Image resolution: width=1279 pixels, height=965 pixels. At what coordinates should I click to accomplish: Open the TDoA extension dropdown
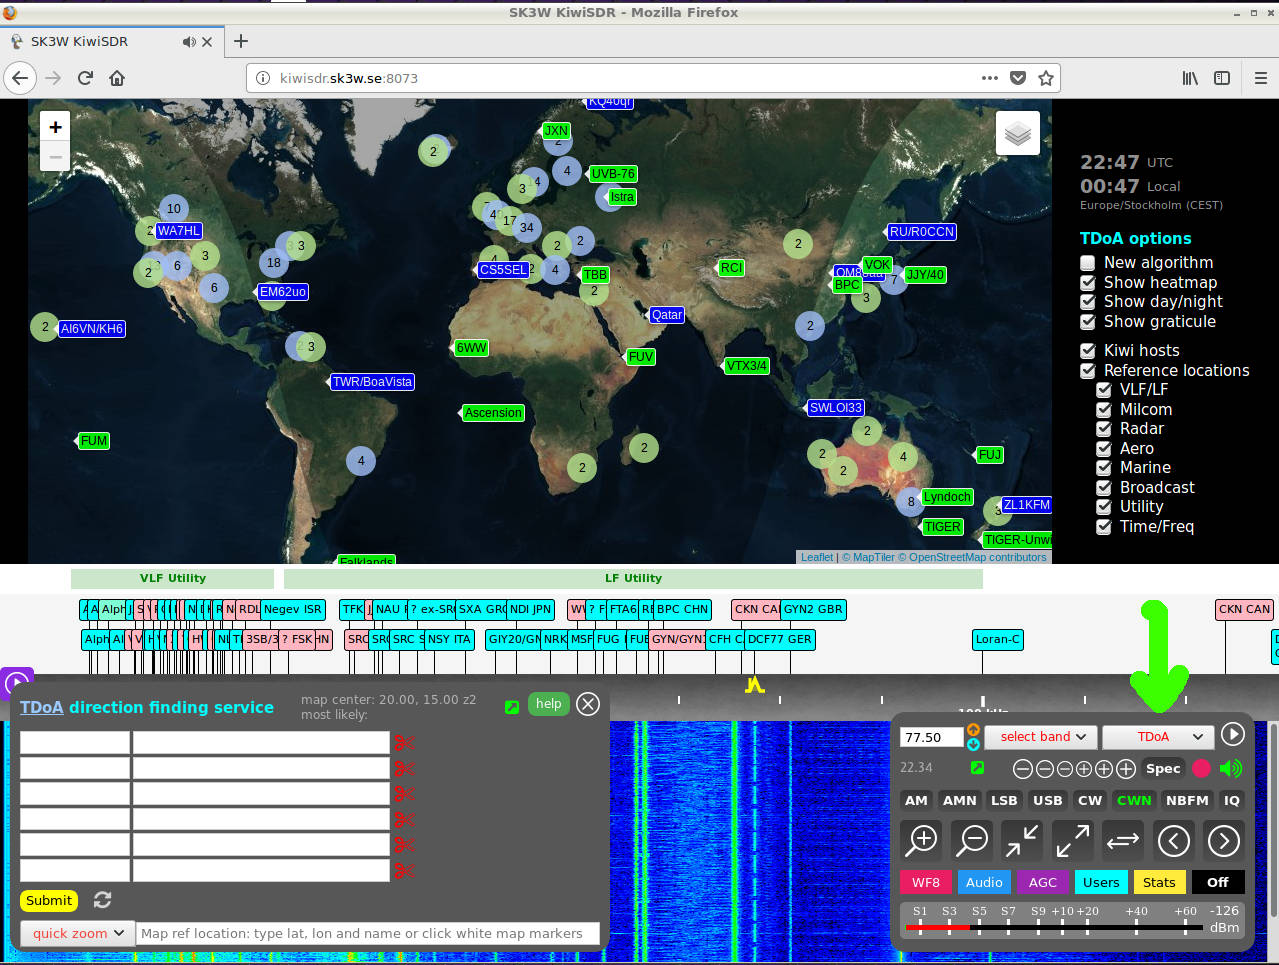[x=1158, y=737]
